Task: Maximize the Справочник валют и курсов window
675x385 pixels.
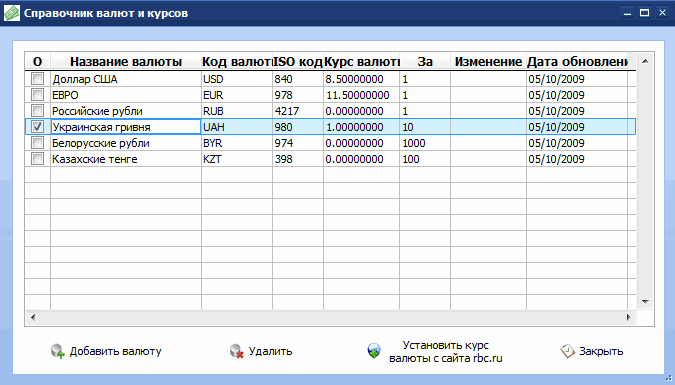Action: (644, 13)
